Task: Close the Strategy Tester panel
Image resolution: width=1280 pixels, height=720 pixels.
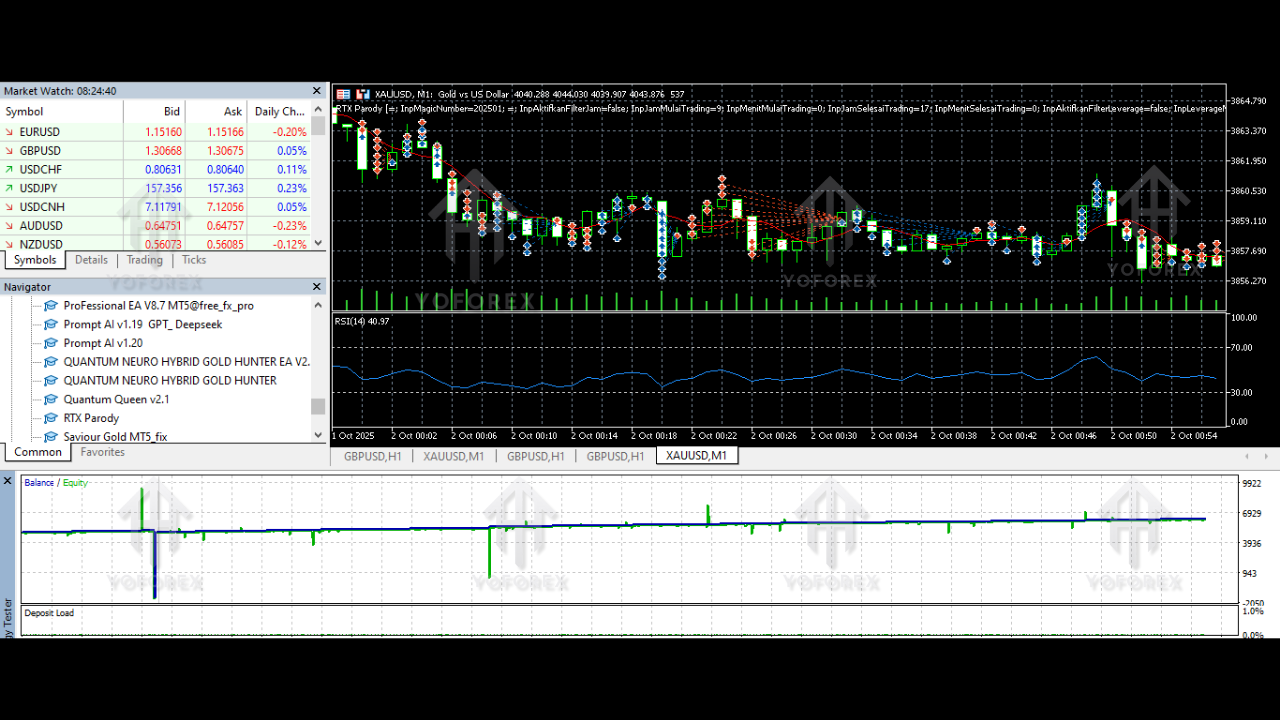Action: point(8,482)
